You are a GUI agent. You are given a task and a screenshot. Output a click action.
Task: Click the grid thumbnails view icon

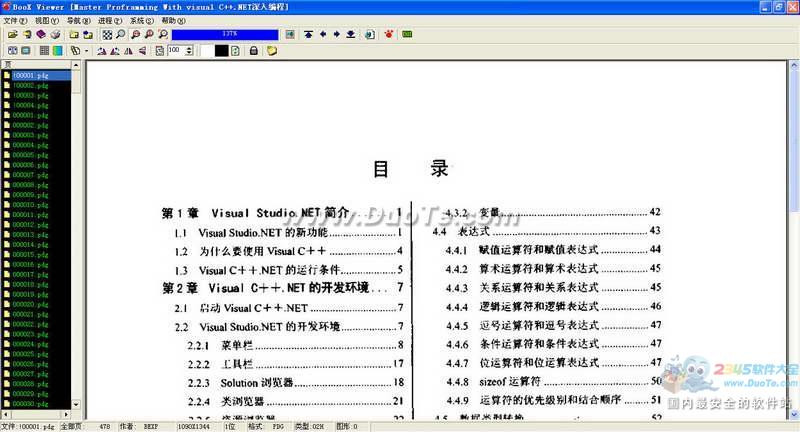[x=44, y=50]
